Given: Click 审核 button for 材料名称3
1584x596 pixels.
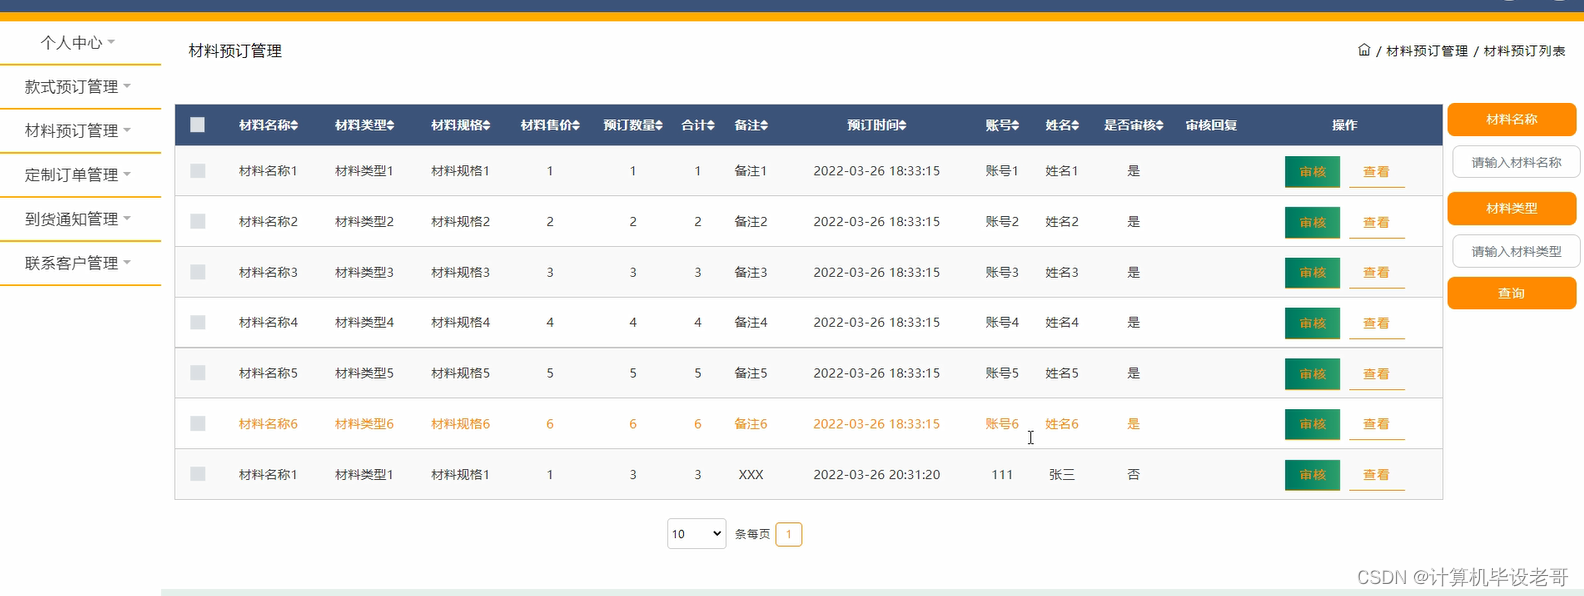Looking at the screenshot, I should [1312, 273].
